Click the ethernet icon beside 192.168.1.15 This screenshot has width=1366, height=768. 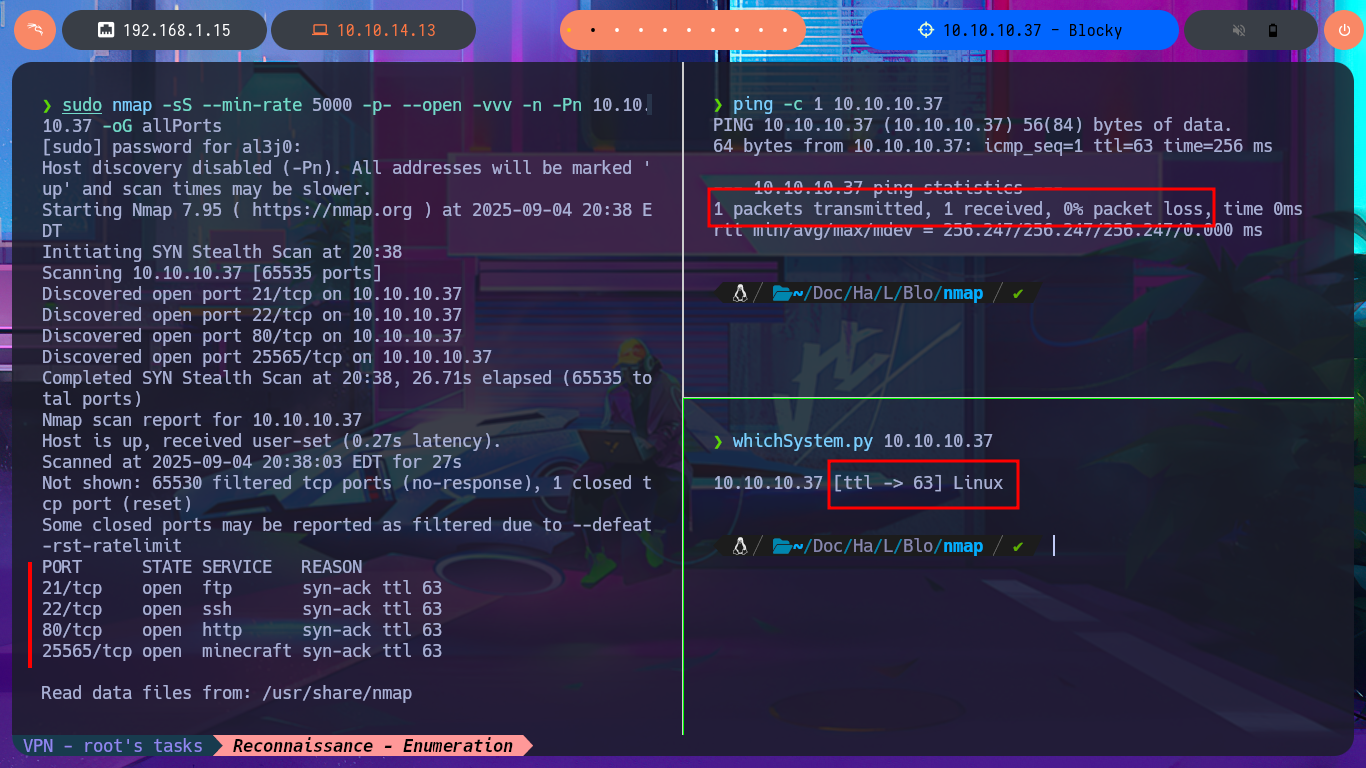coord(105,30)
